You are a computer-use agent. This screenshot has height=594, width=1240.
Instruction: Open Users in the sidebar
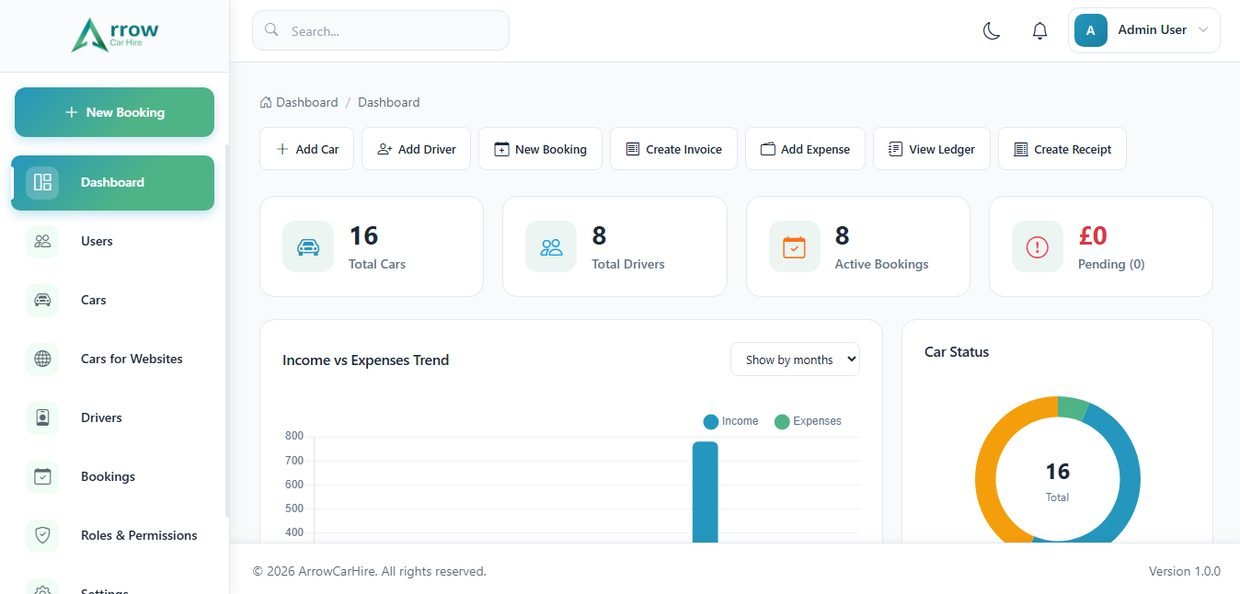pos(112,241)
